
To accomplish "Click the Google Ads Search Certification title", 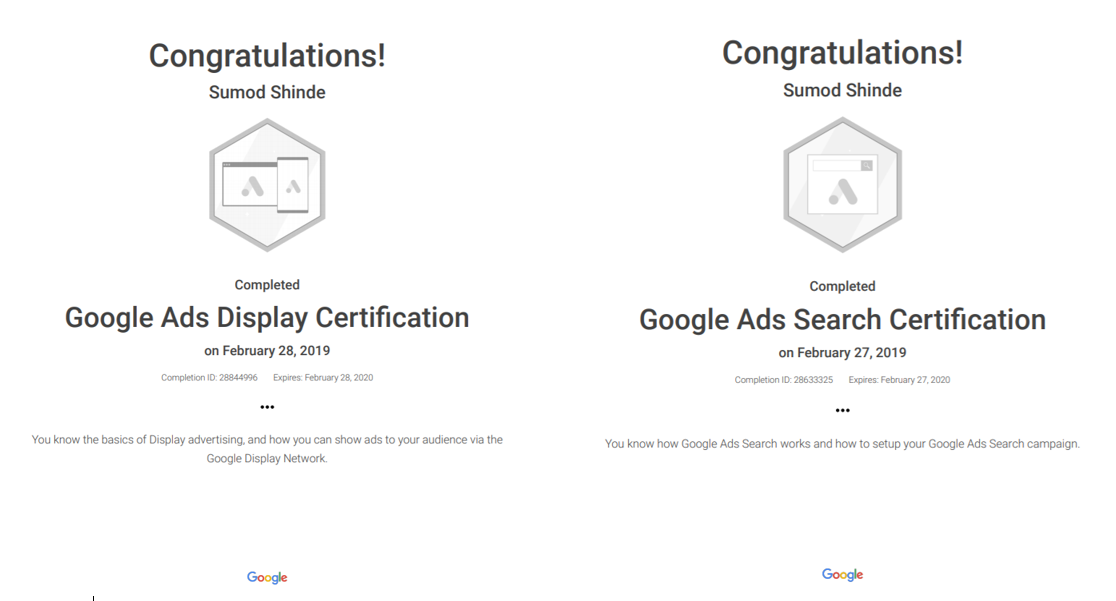I will coord(843,320).
